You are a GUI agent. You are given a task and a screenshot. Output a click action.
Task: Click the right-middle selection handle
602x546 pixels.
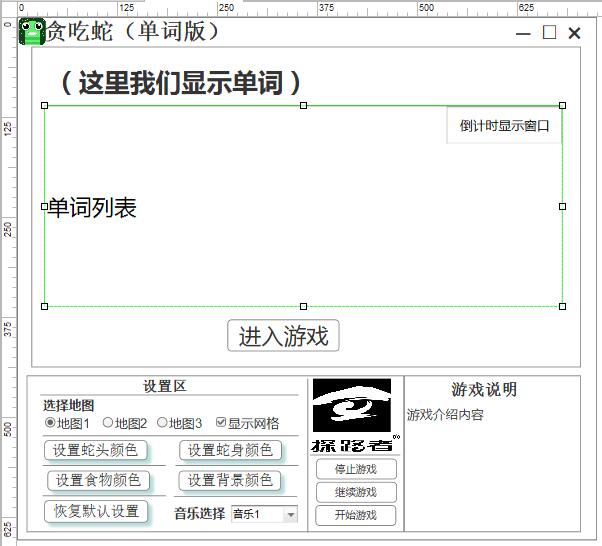point(562,207)
